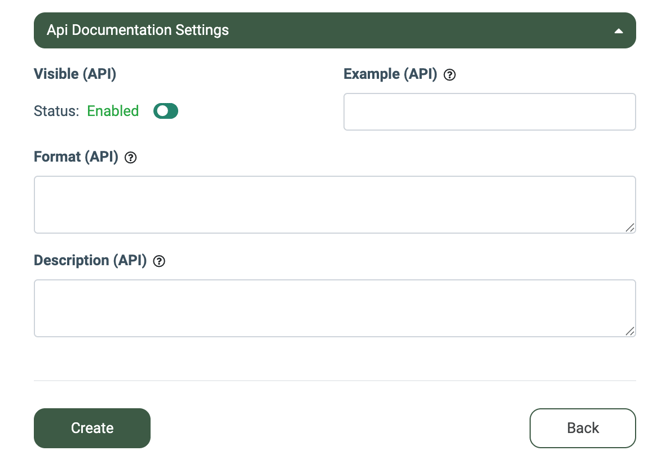The width and height of the screenshot is (670, 473).
Task: Click the Api Documentation Settings header title
Action: 138,30
